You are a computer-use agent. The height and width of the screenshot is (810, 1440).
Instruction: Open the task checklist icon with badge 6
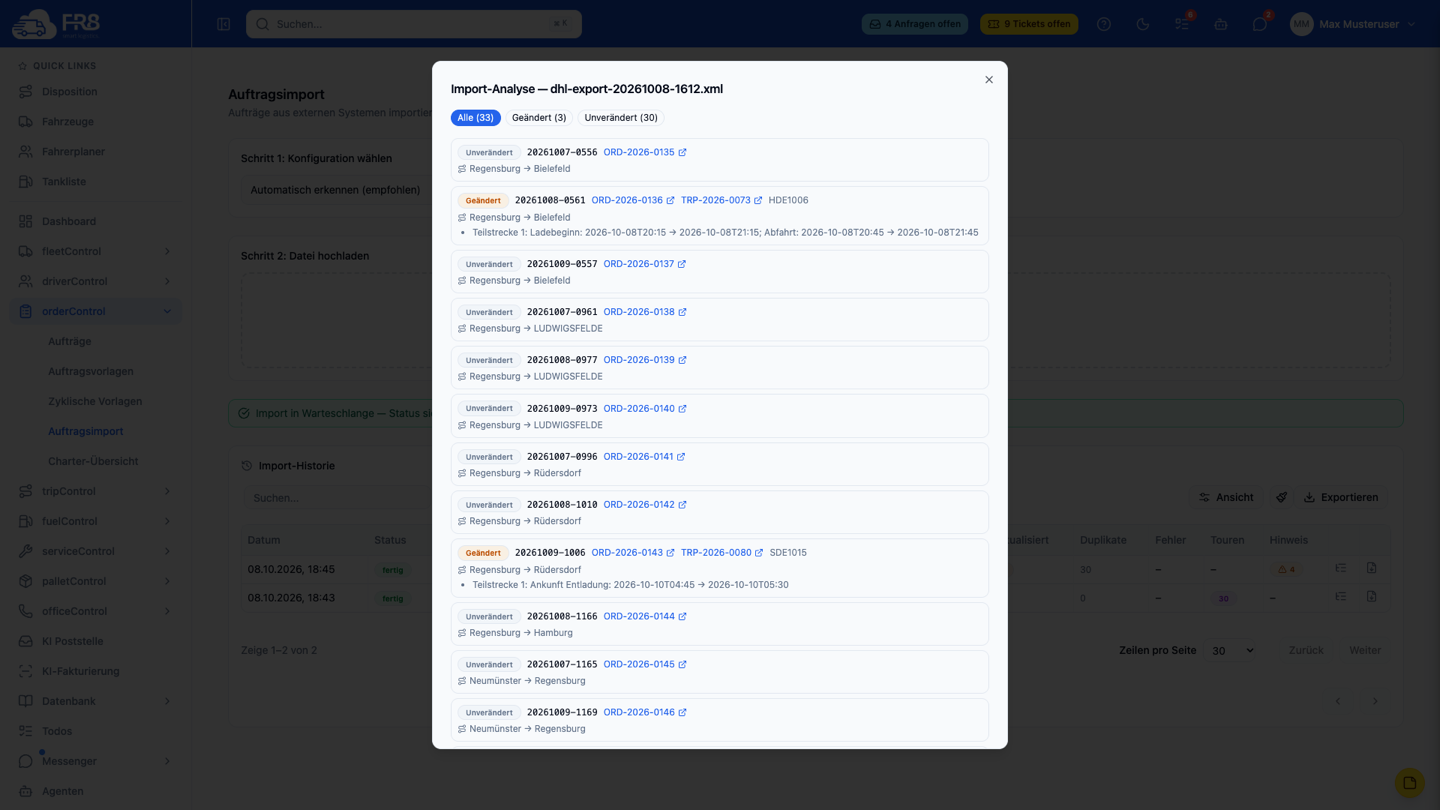[x=1182, y=24]
